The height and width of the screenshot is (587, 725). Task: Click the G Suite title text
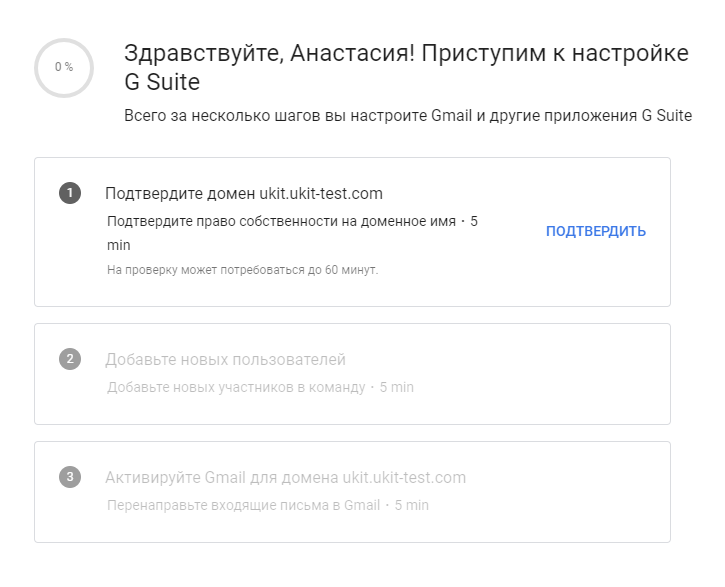pos(162,82)
